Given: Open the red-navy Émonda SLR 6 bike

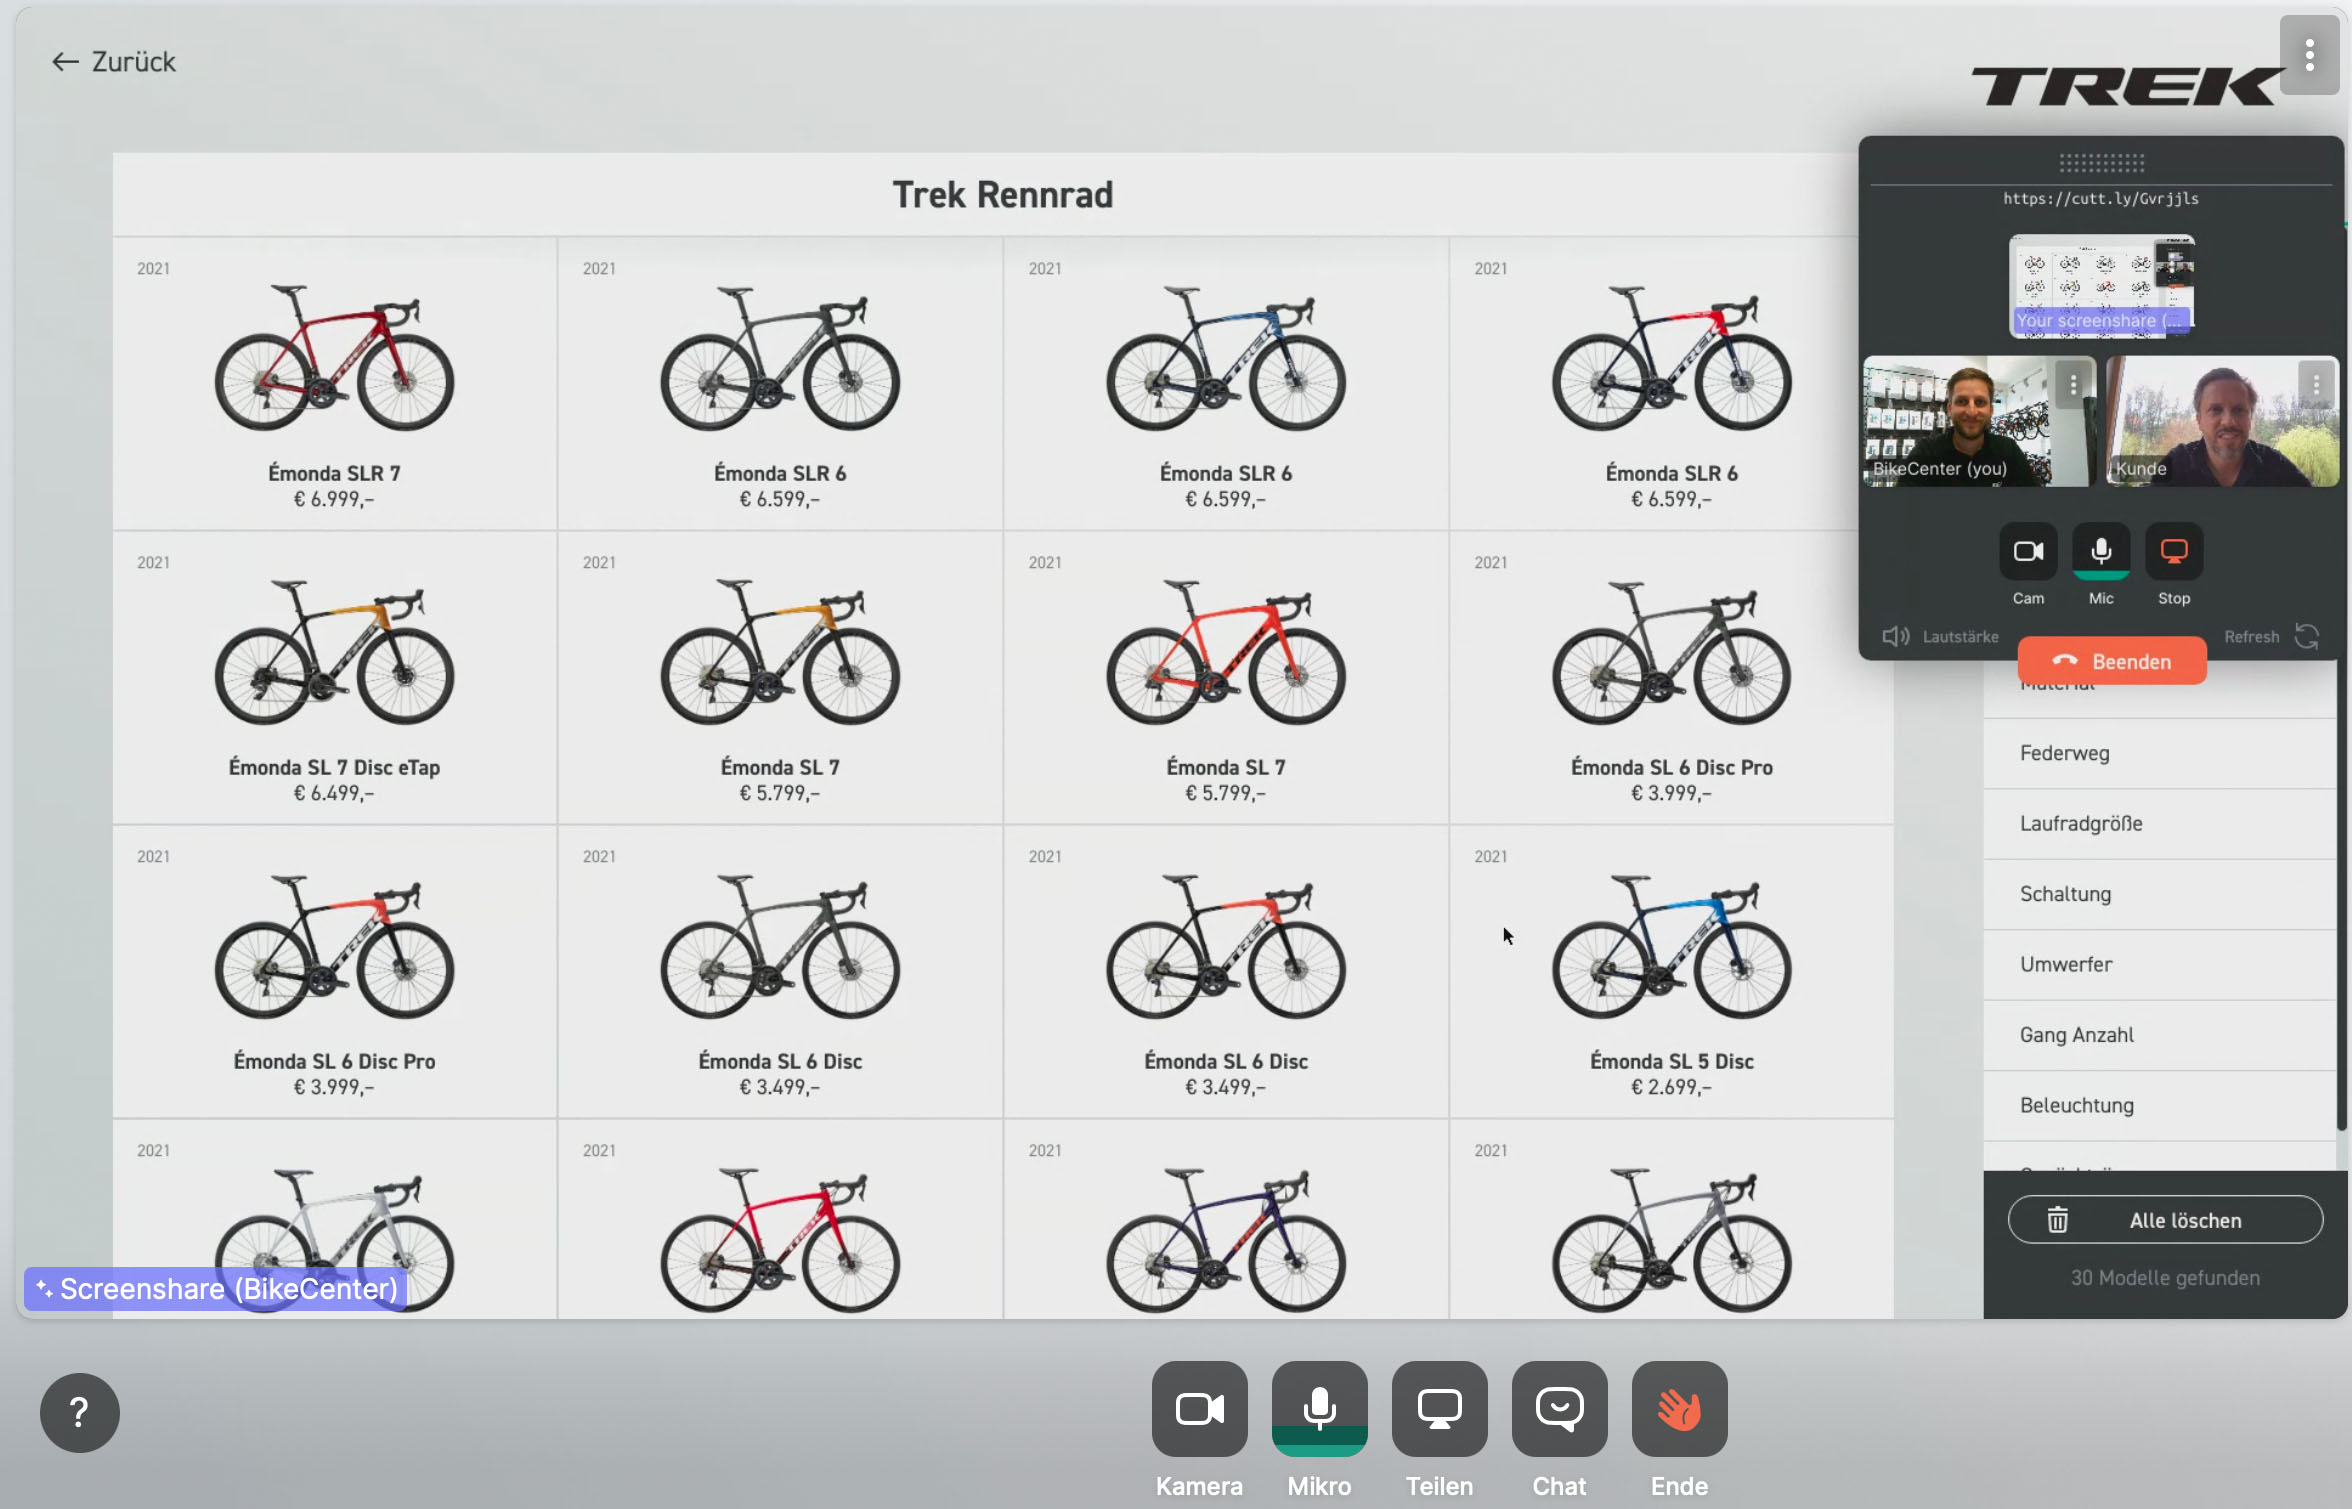Looking at the screenshot, I should [x=1672, y=384].
